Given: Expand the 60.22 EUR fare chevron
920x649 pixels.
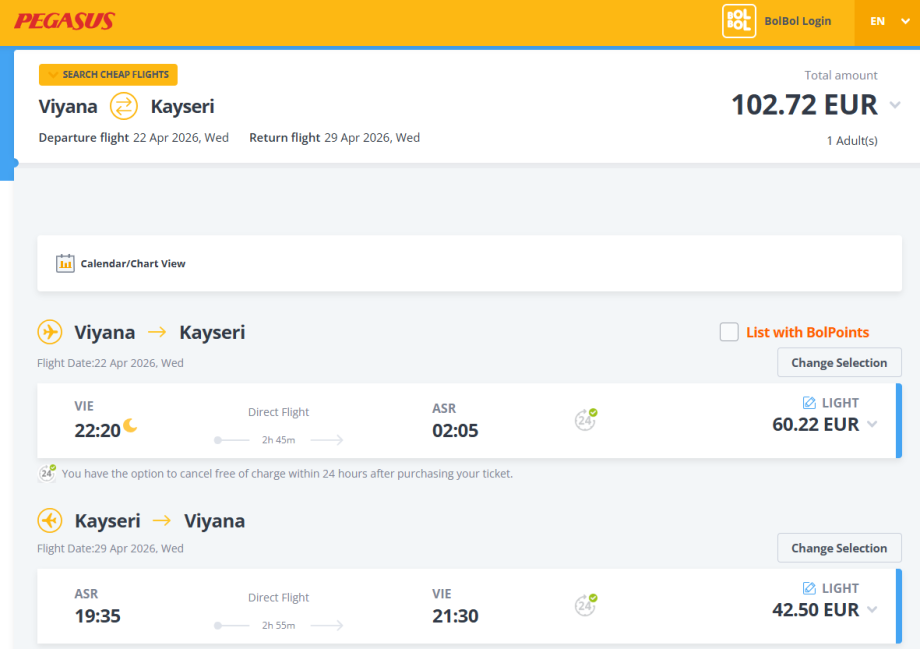Looking at the screenshot, I should pyautogui.click(x=872, y=425).
